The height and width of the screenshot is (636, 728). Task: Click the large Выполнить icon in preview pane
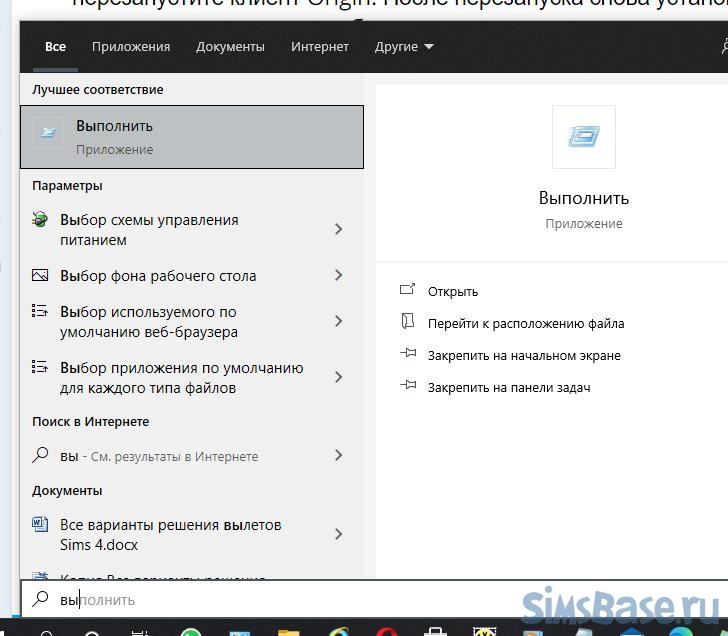[583, 137]
